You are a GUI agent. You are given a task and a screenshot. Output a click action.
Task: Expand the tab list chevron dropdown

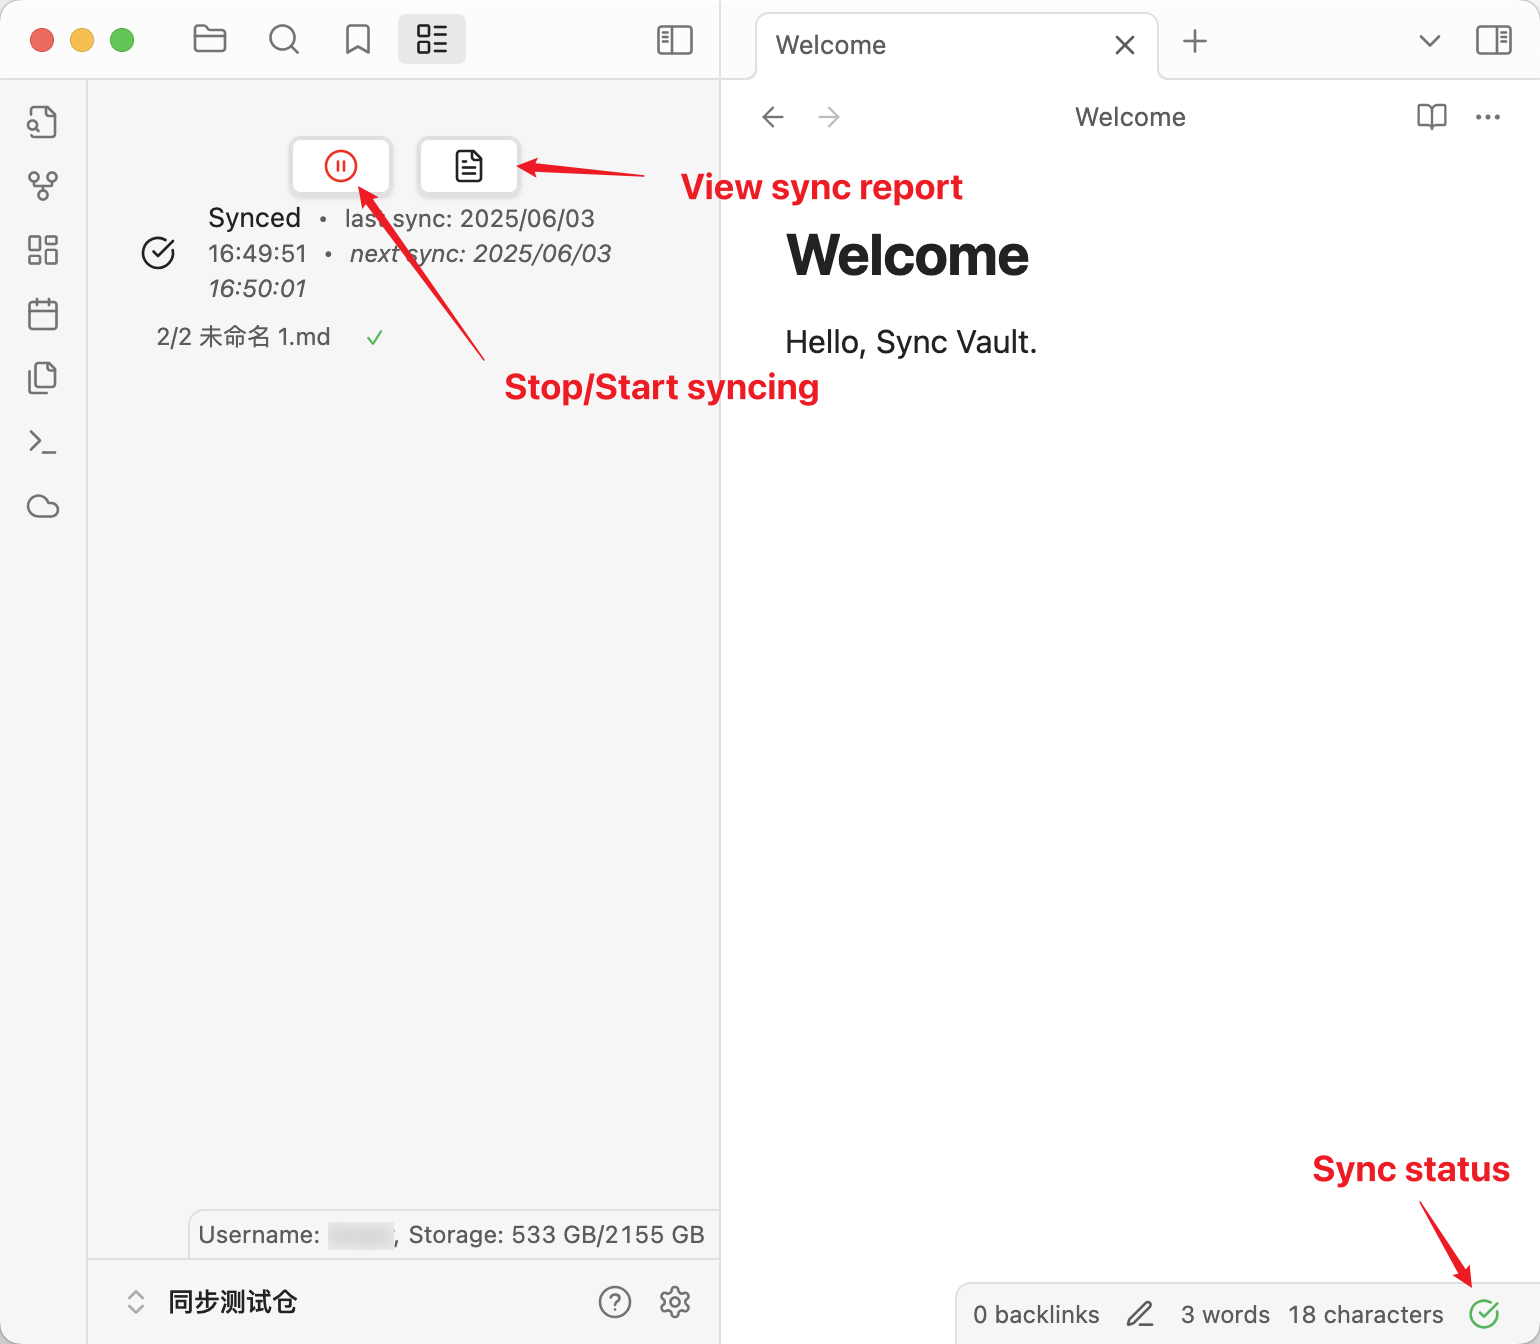click(x=1429, y=41)
